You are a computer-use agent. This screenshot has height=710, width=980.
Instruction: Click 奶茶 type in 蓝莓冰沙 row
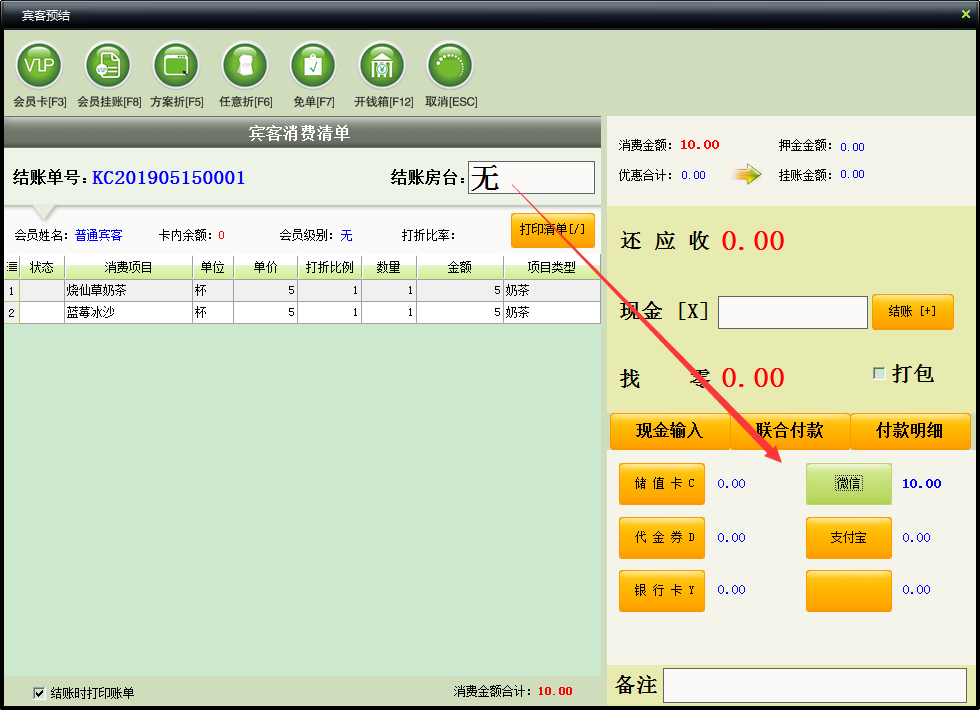(518, 312)
